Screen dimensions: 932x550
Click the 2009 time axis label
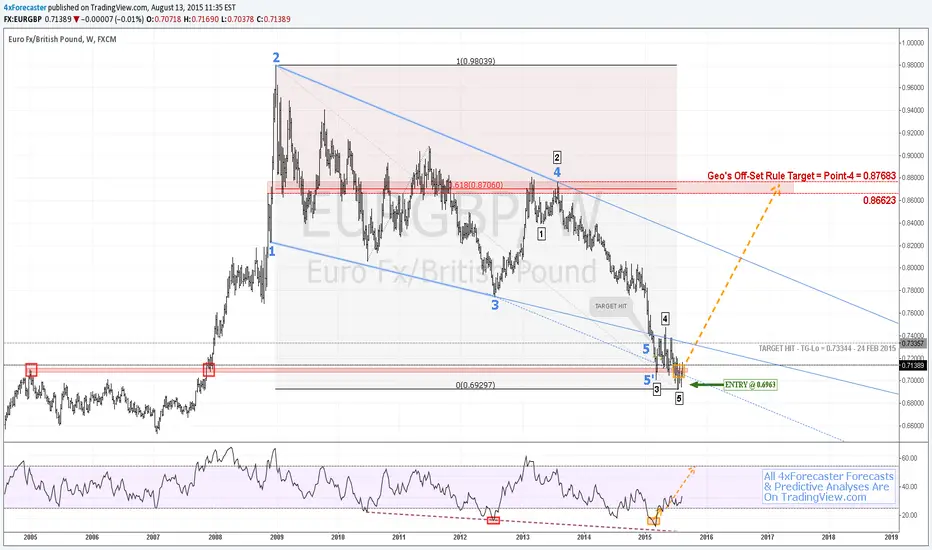click(x=276, y=537)
